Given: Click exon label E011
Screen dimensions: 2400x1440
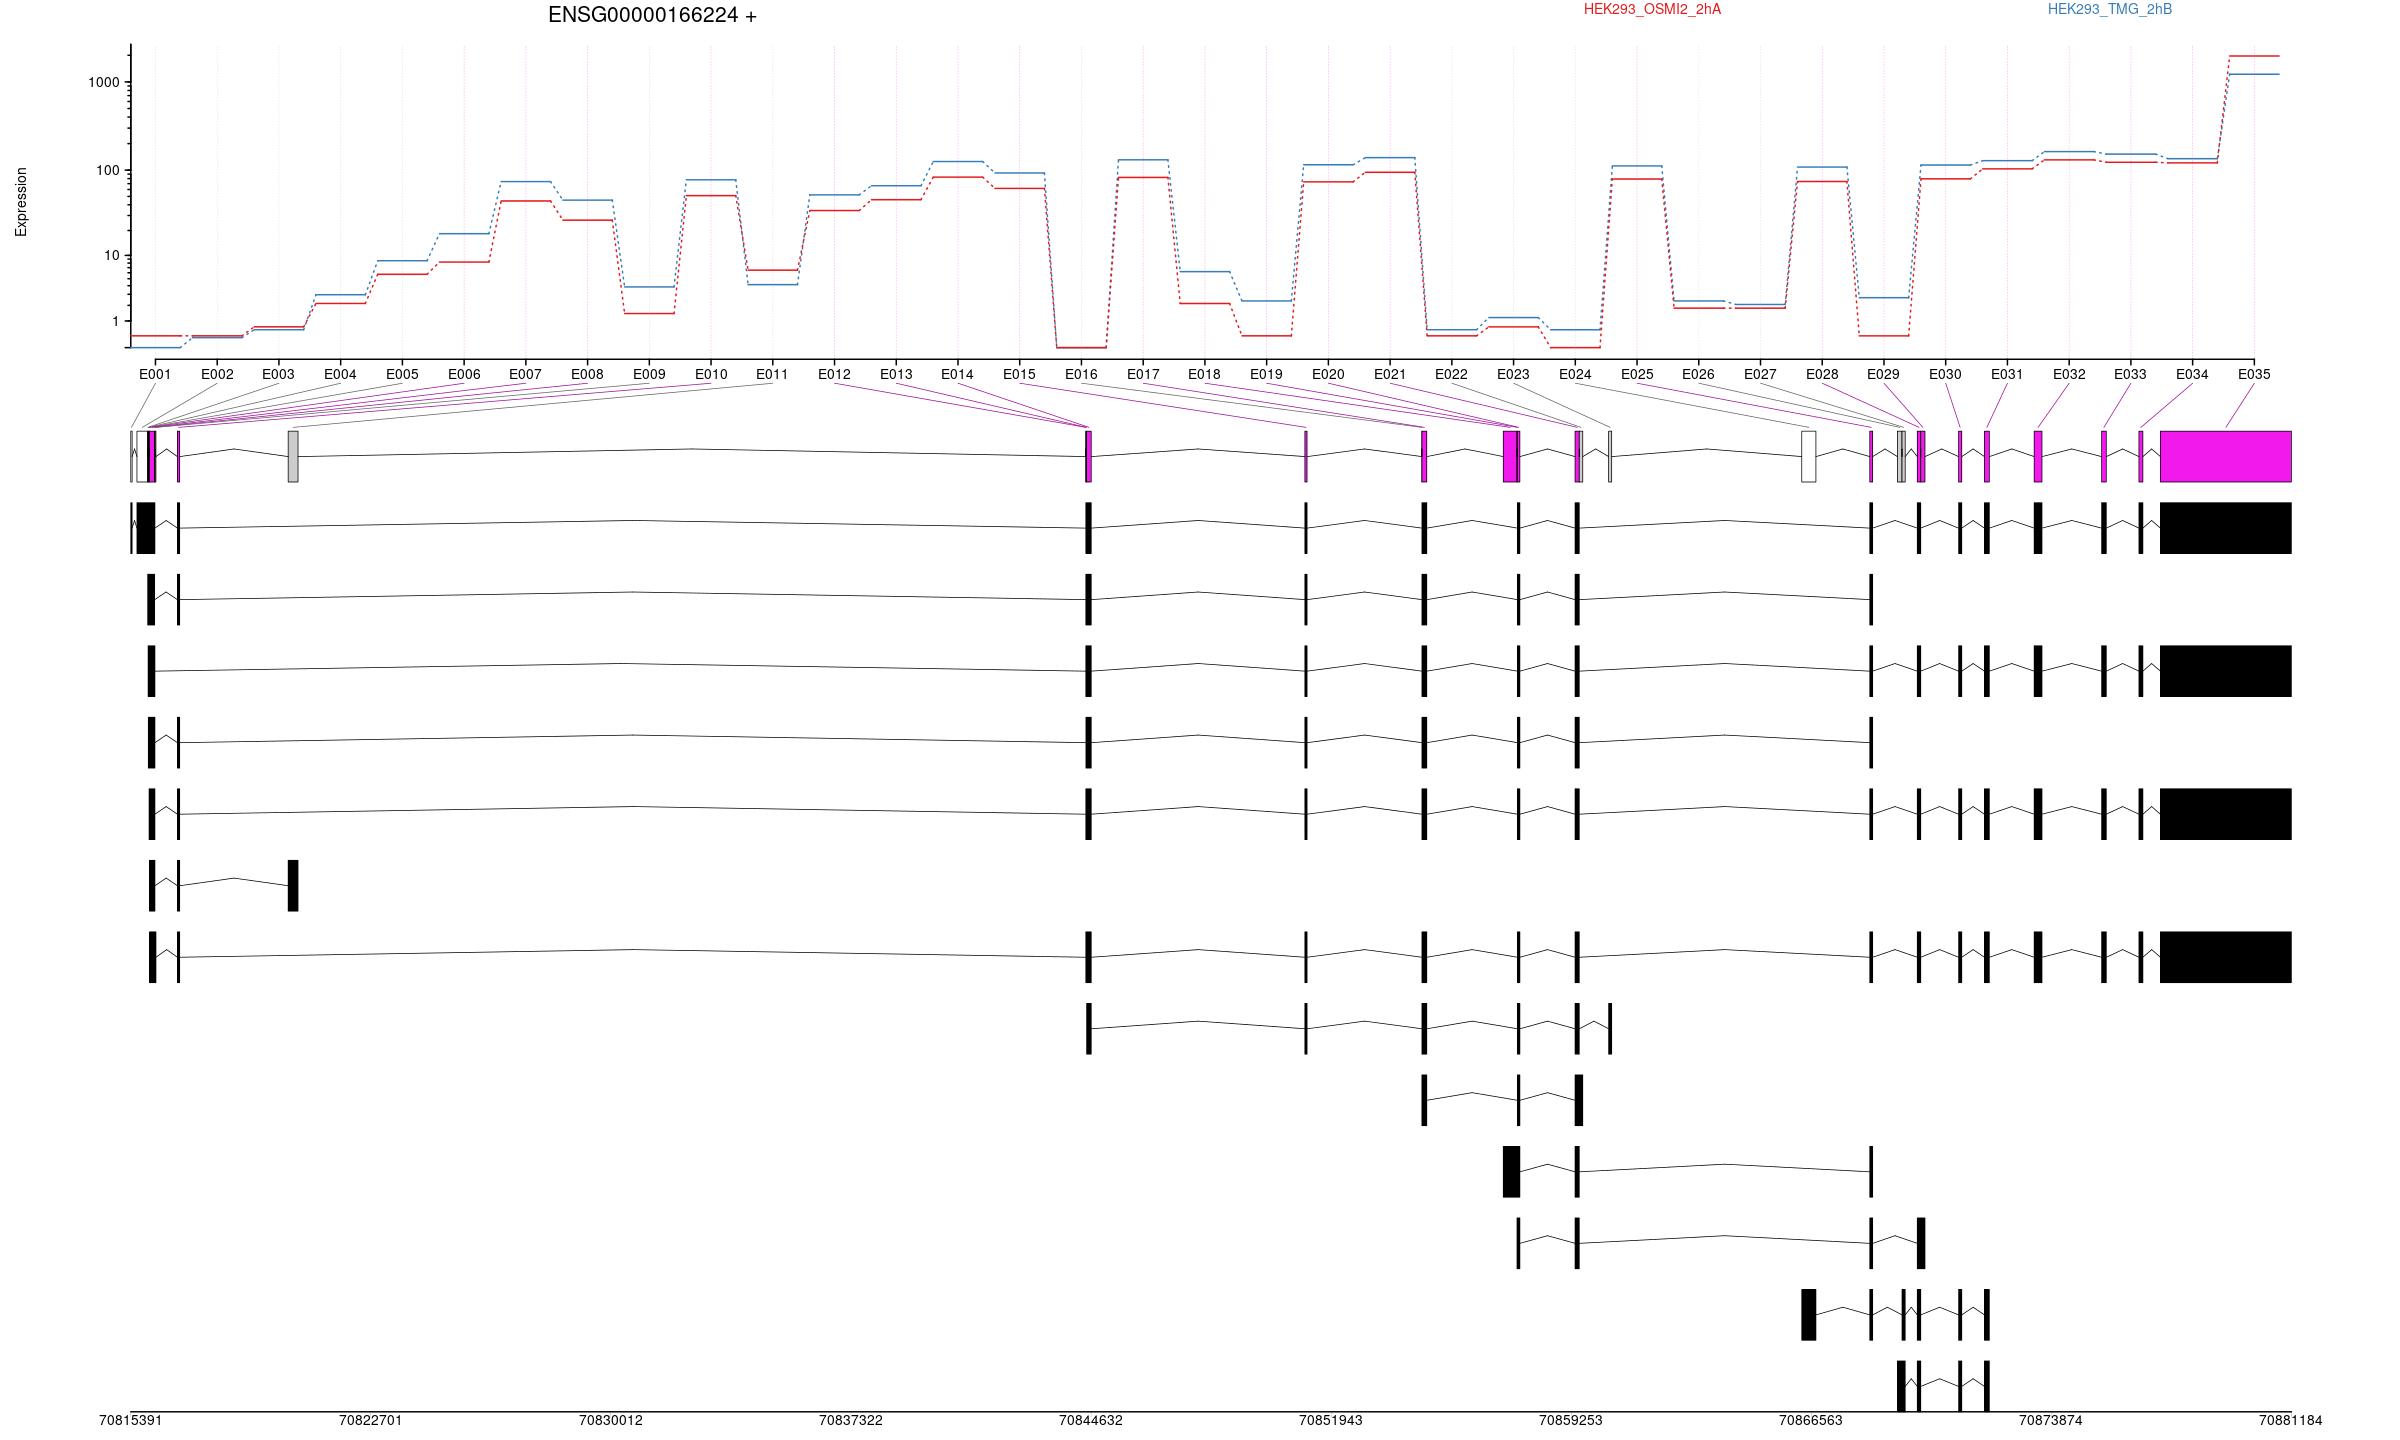Looking at the screenshot, I should 772,374.
